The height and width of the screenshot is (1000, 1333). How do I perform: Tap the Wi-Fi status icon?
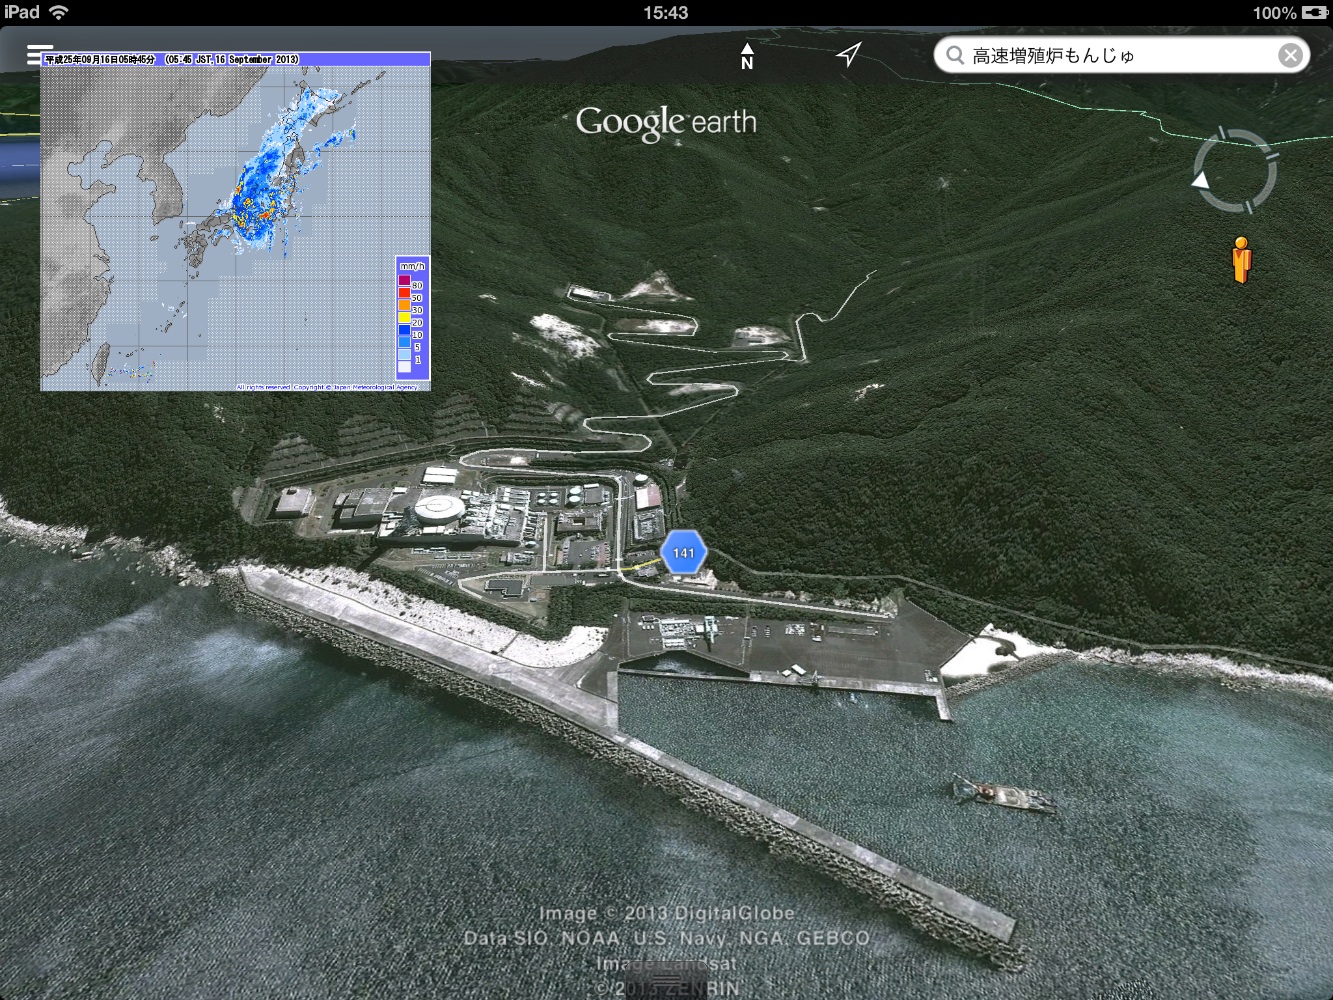click(x=59, y=12)
